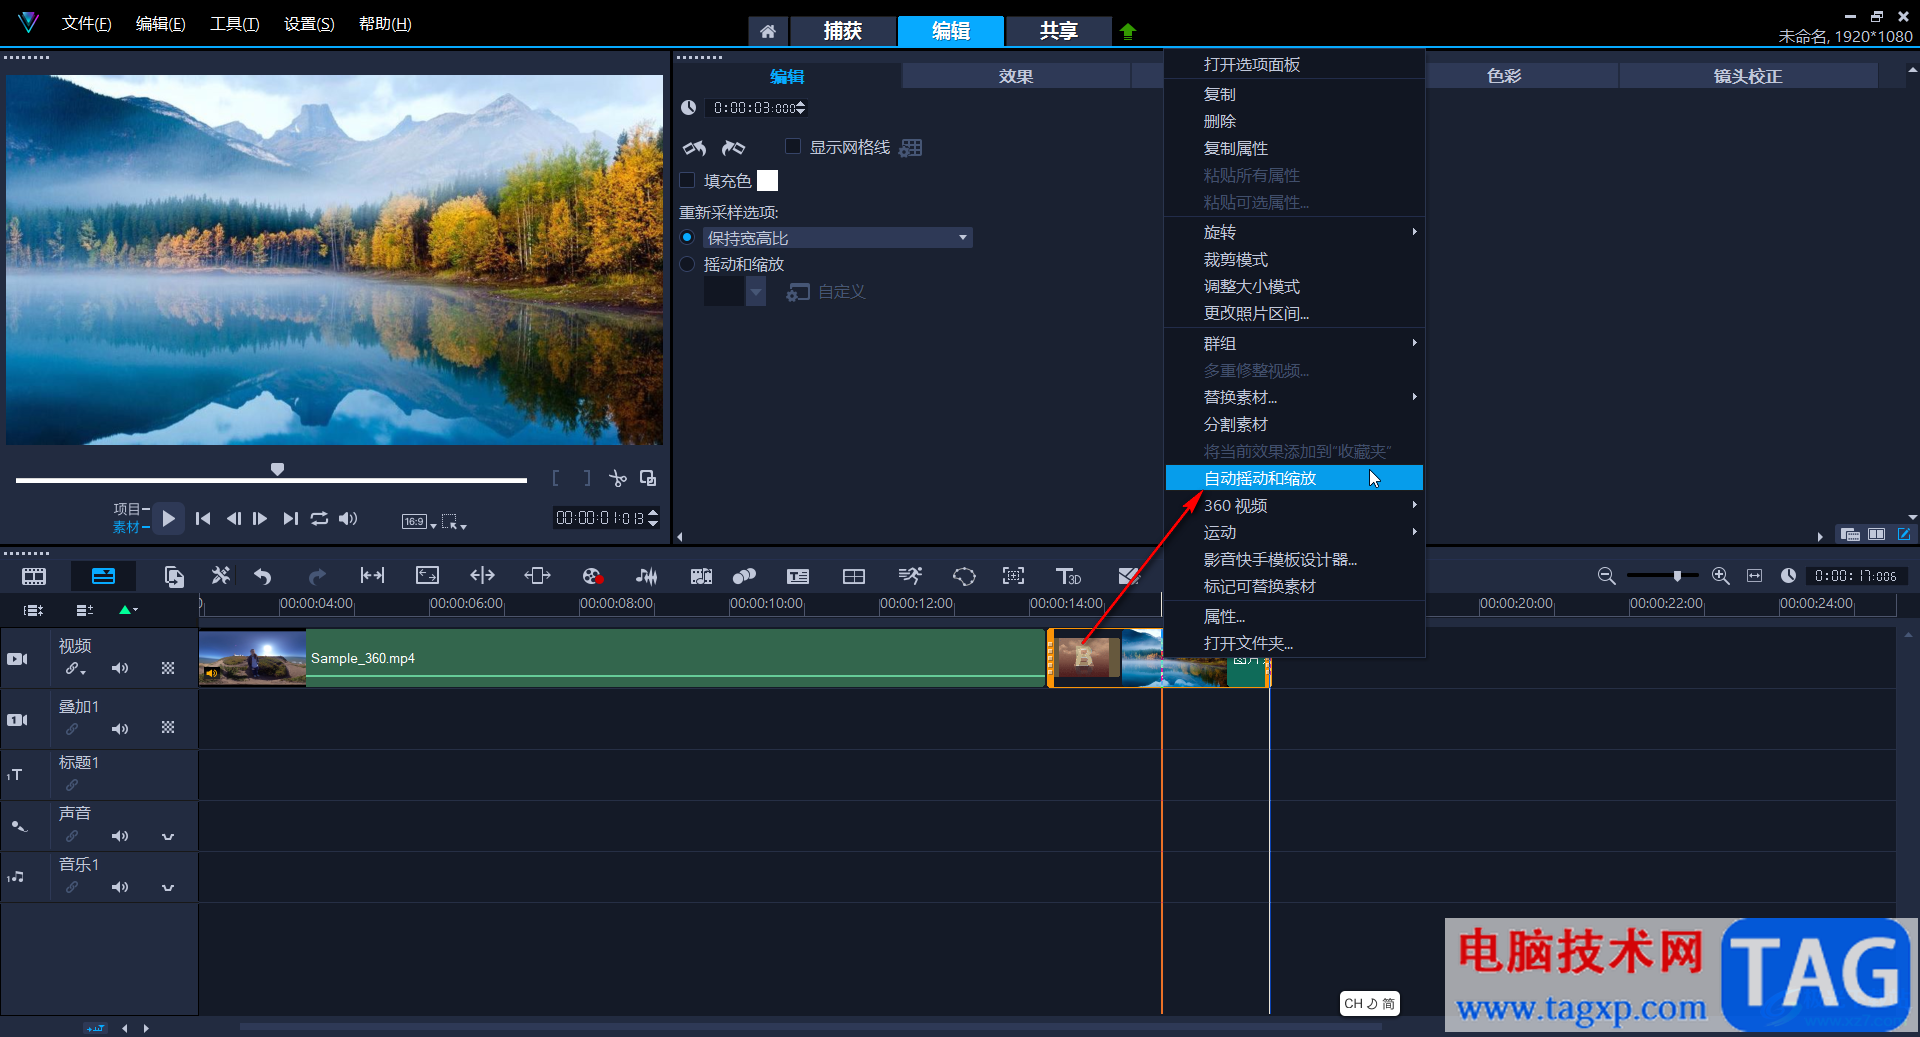Click the fill color white swatch

(767, 181)
